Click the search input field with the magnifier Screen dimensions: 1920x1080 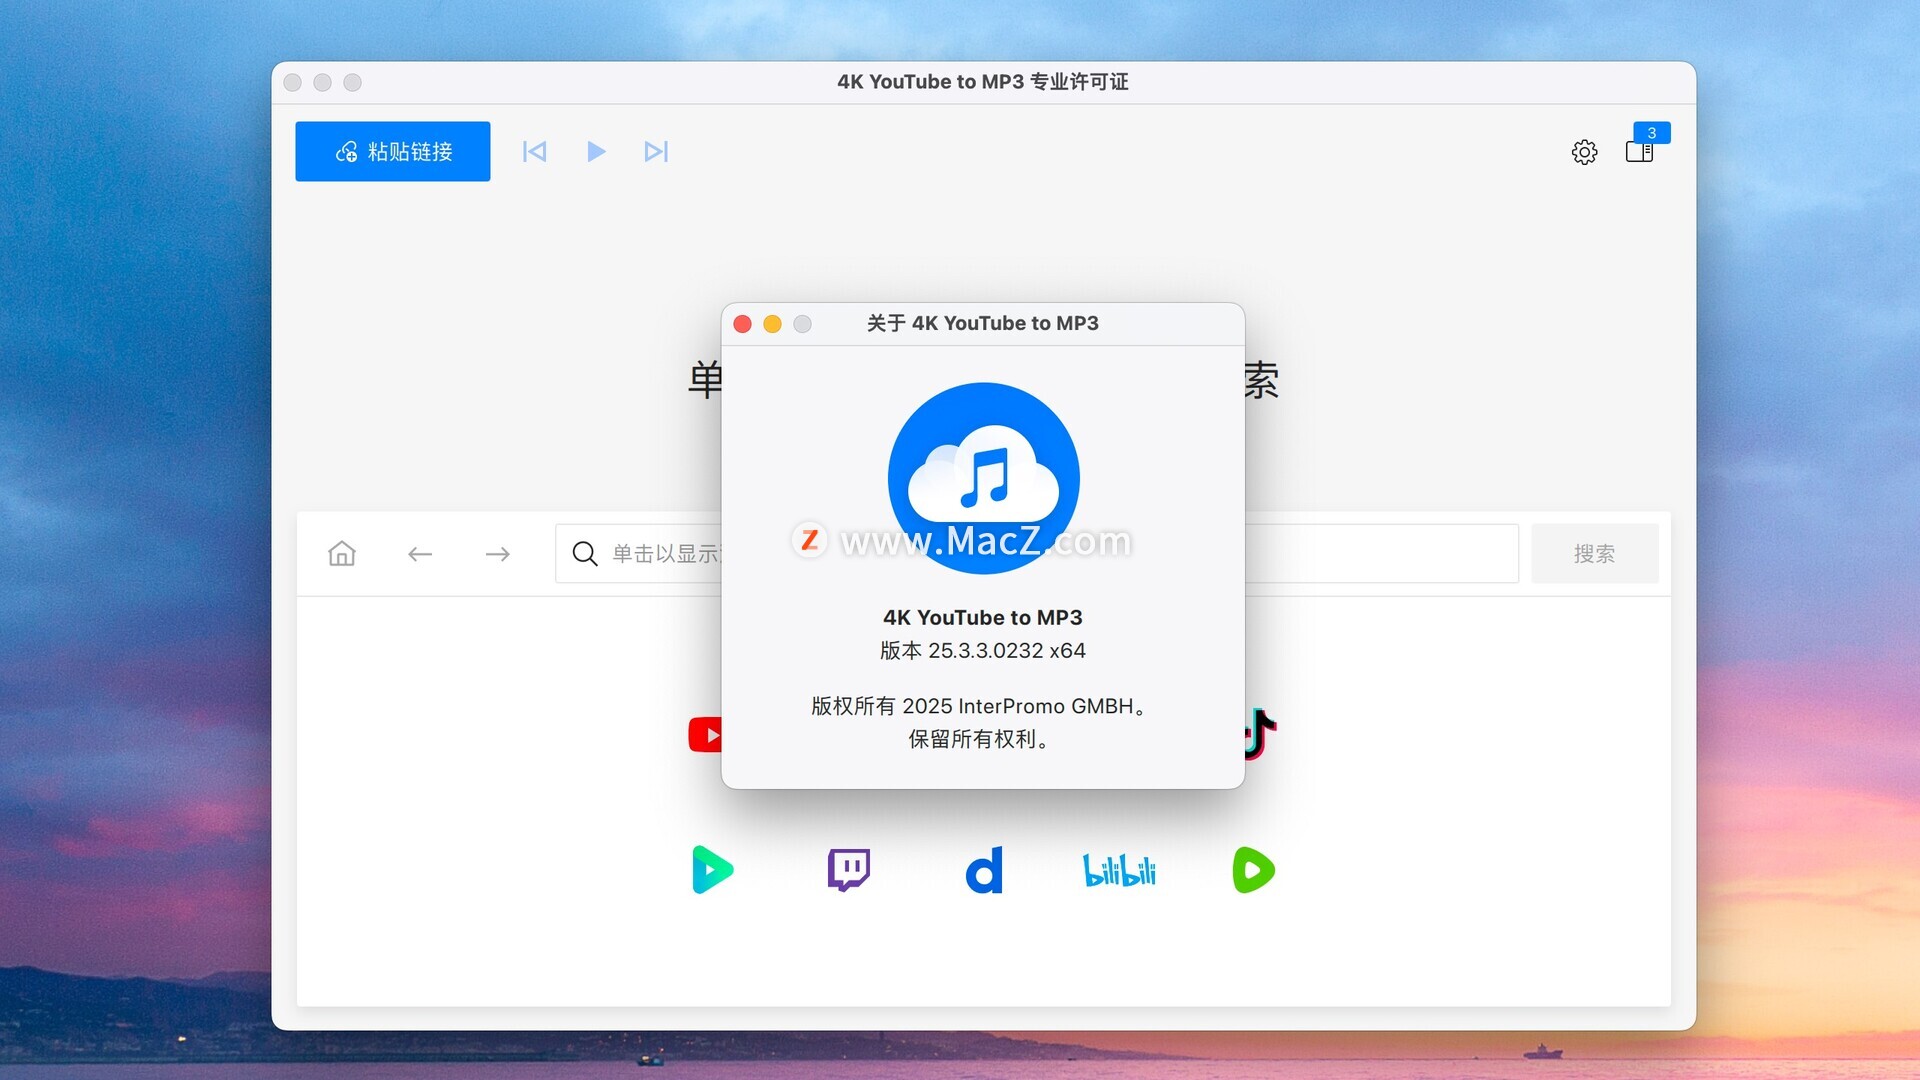[x=650, y=553]
